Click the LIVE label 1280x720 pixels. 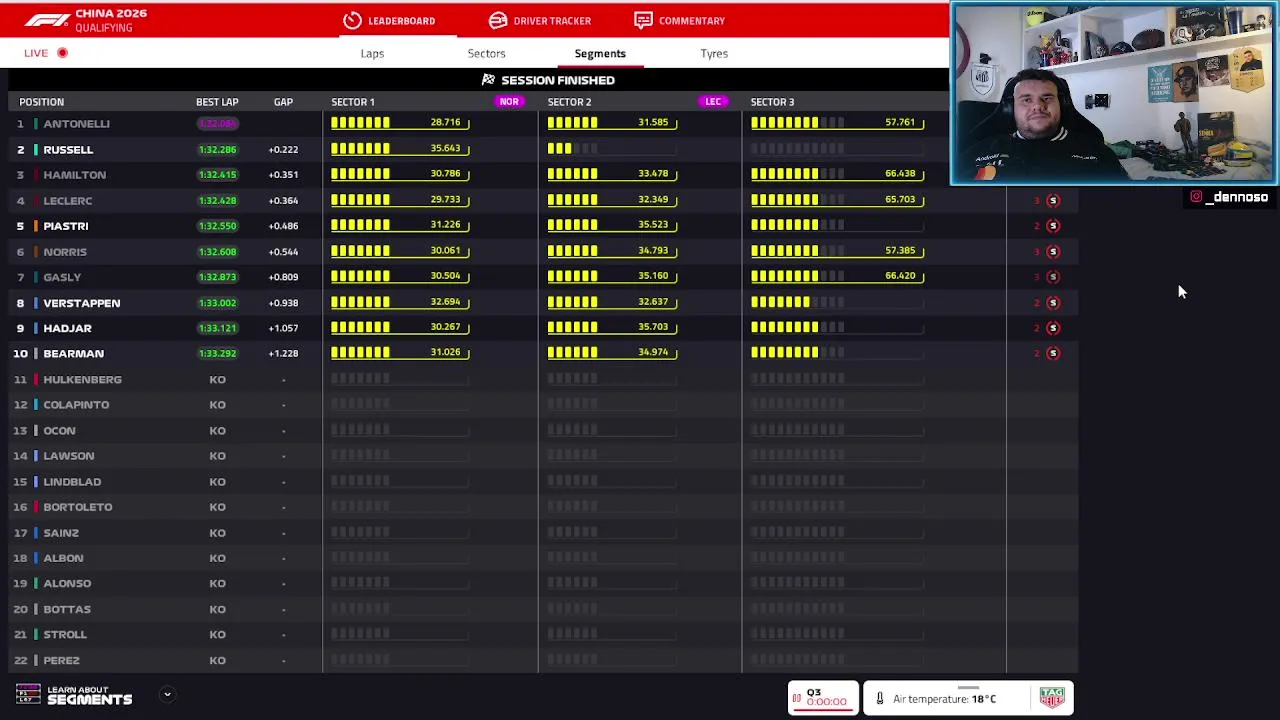(x=36, y=53)
